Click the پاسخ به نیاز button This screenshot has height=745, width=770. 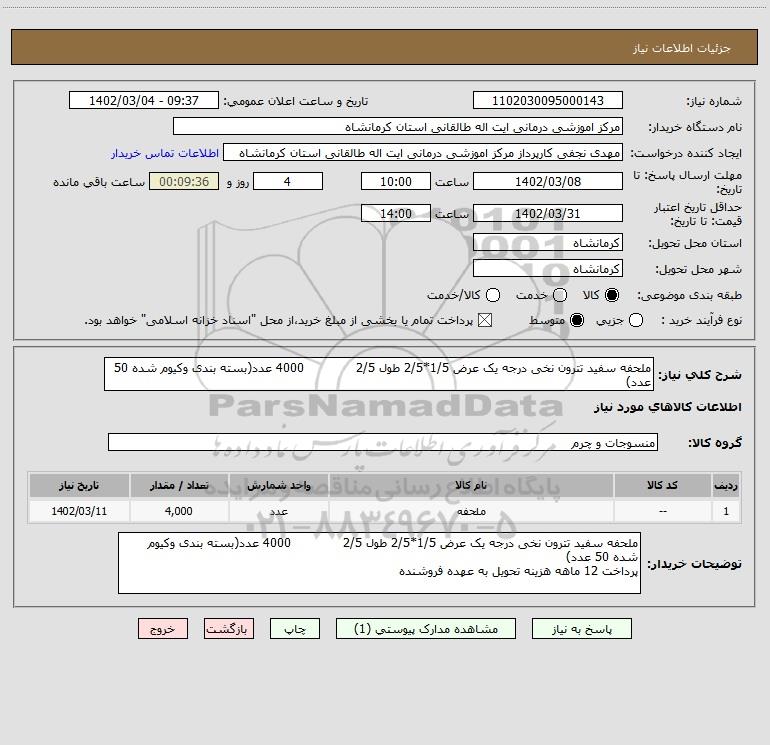(x=581, y=629)
